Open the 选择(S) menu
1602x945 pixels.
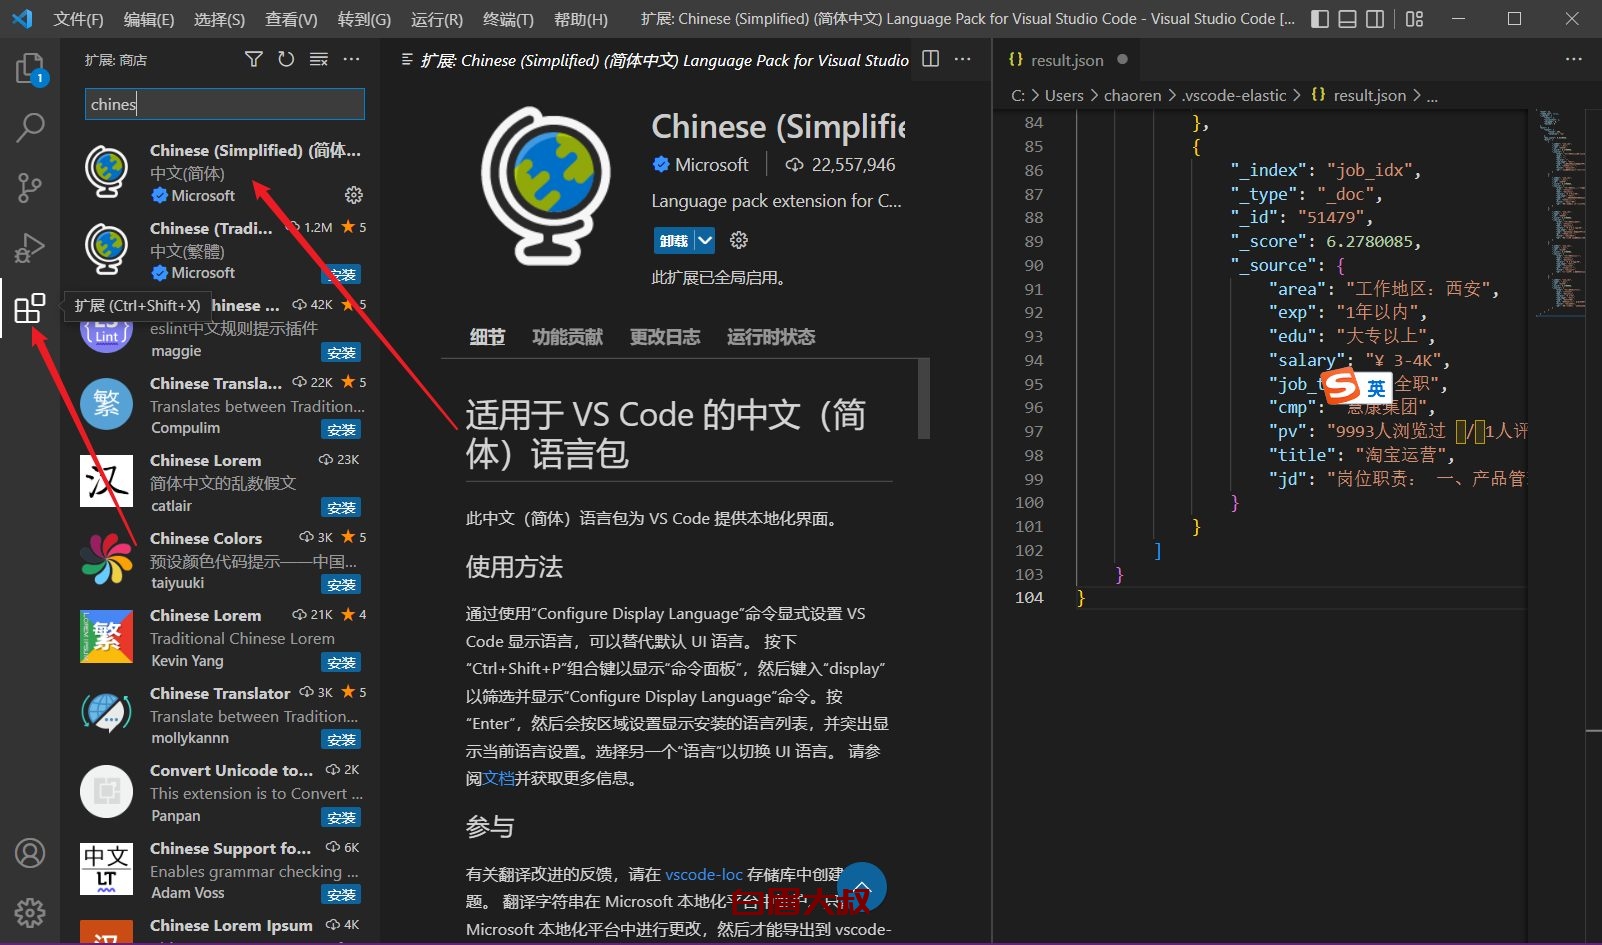coord(219,19)
